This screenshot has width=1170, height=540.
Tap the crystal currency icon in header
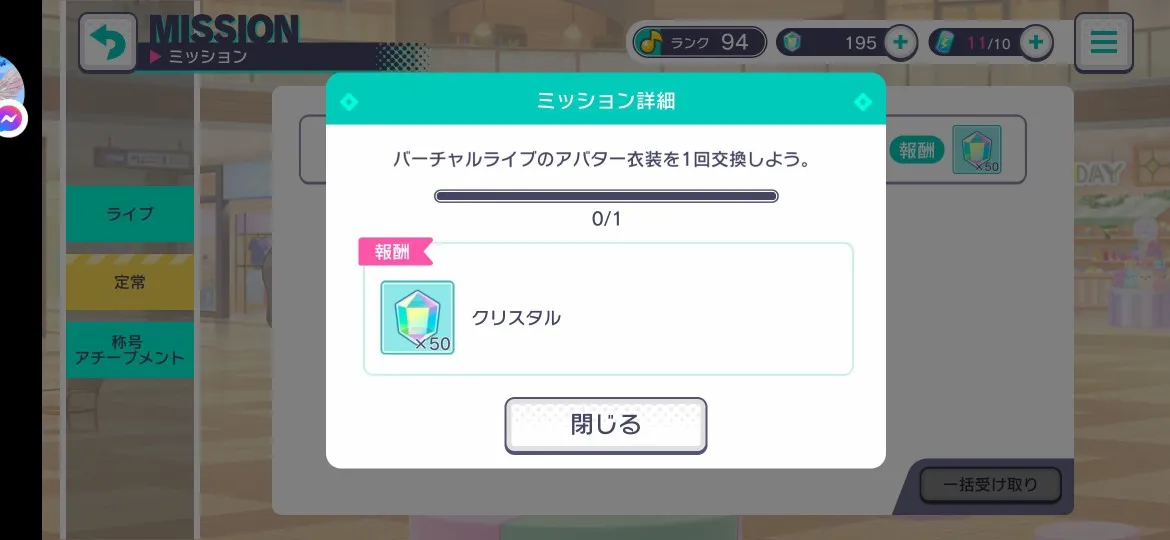[x=792, y=43]
